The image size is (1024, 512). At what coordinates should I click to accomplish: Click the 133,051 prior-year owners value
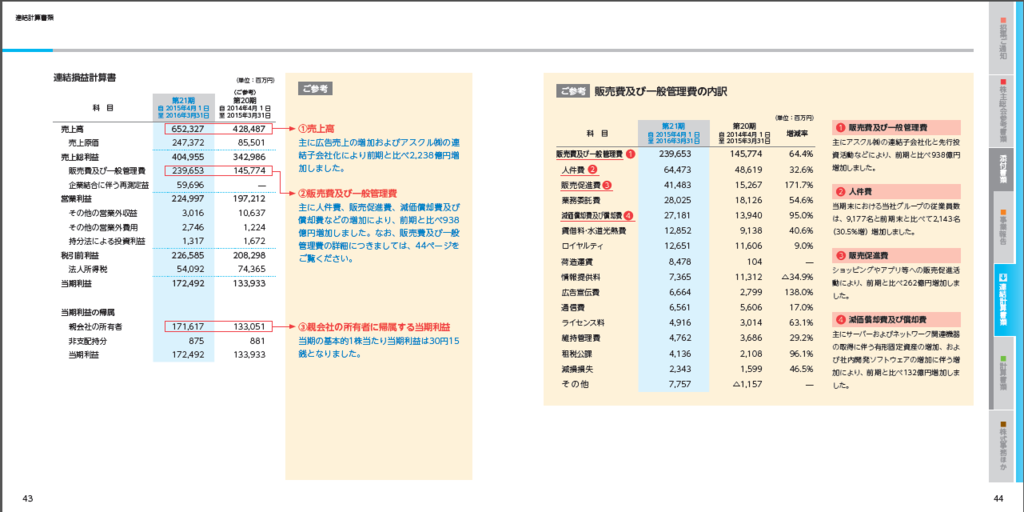pyautogui.click(x=248, y=326)
